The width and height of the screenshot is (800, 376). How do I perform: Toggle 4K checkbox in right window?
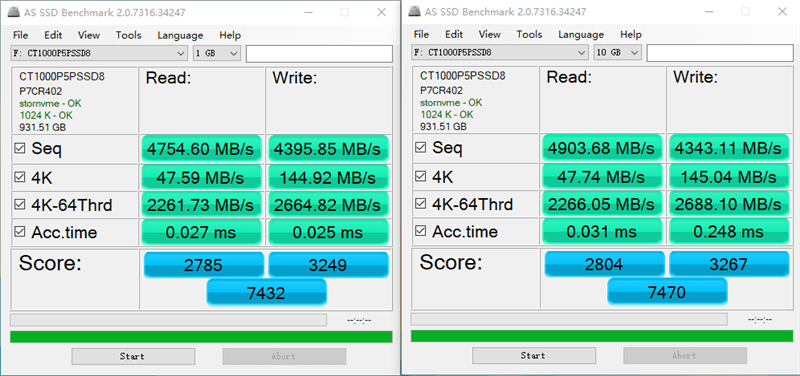point(421,177)
